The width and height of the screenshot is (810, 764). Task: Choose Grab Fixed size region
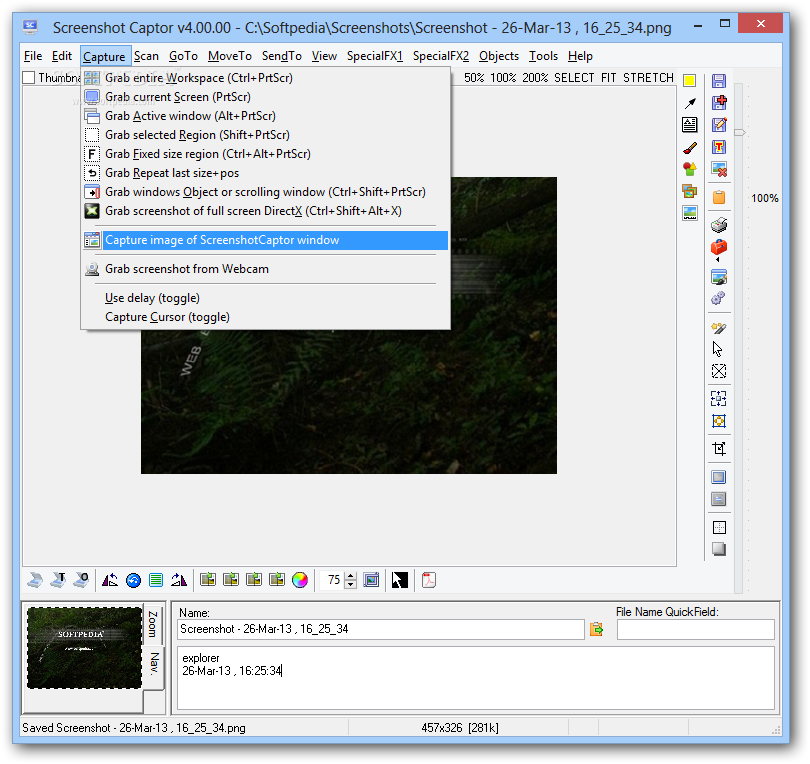(x=266, y=154)
